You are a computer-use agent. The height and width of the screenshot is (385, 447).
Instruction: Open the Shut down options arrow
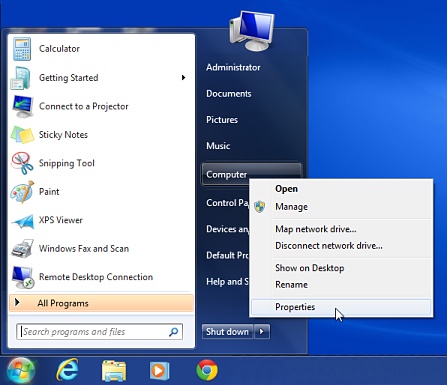click(262, 332)
